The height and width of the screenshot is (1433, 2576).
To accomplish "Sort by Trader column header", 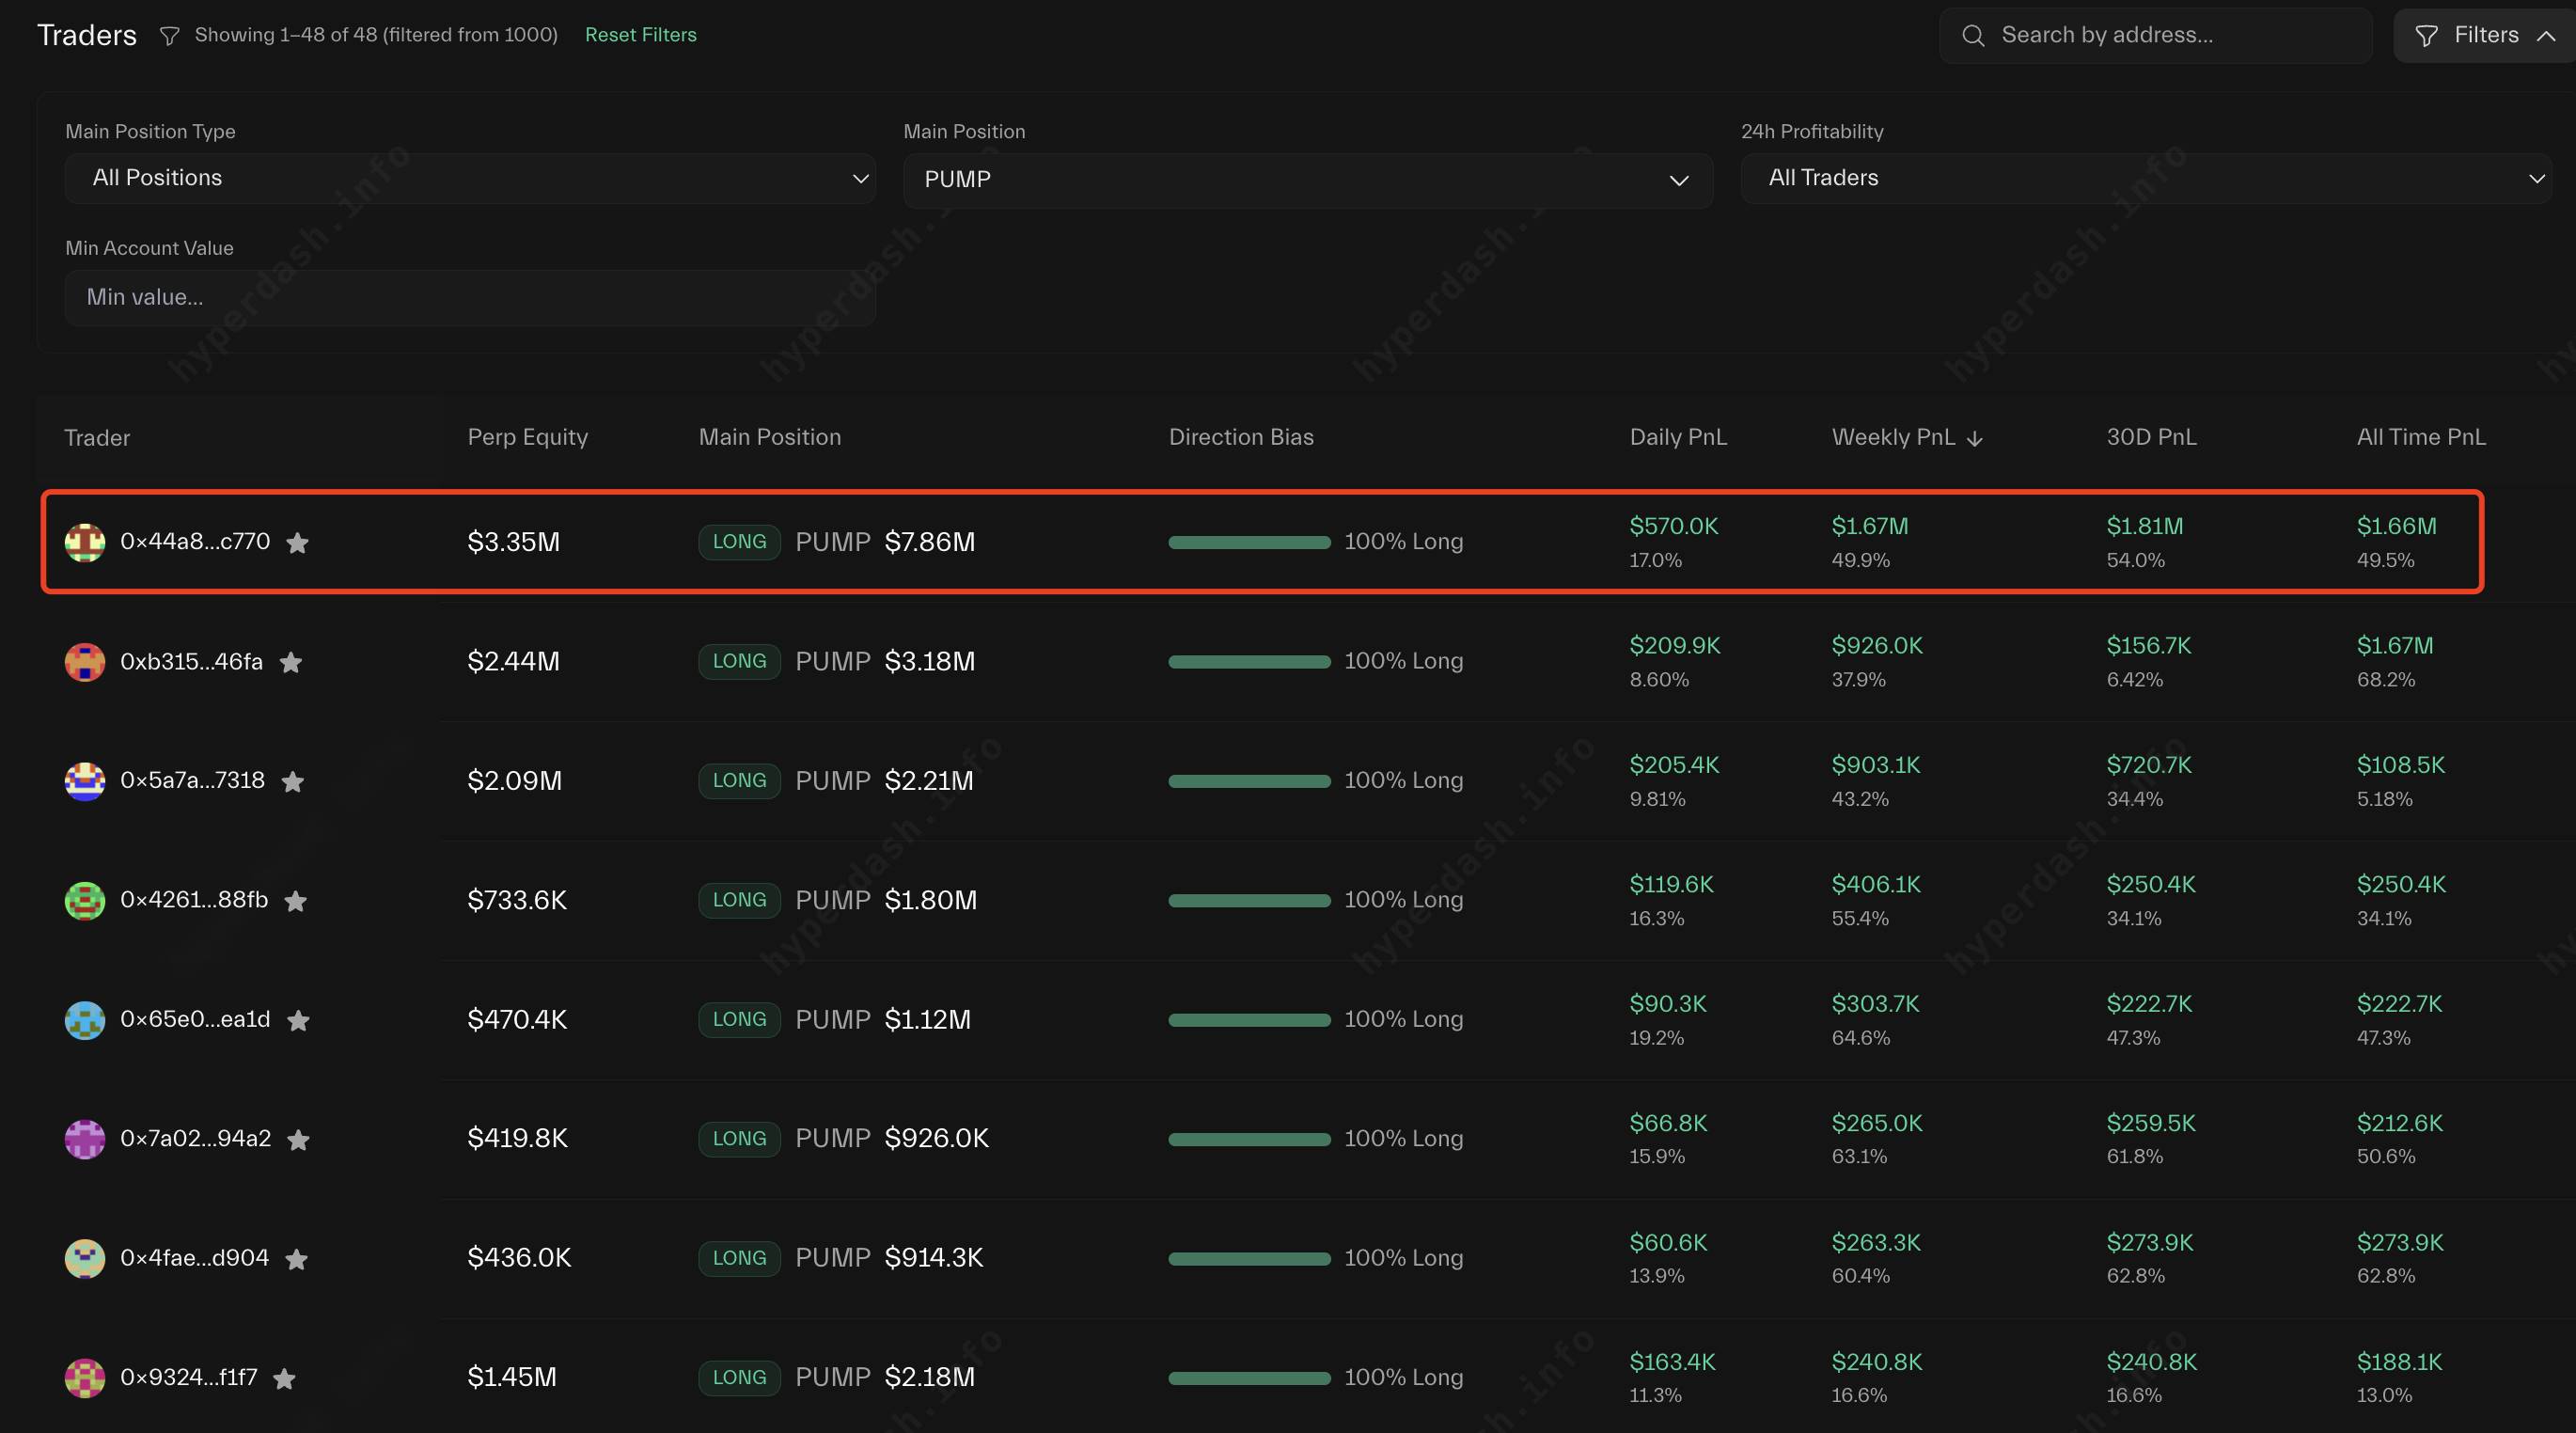I will click(97, 438).
